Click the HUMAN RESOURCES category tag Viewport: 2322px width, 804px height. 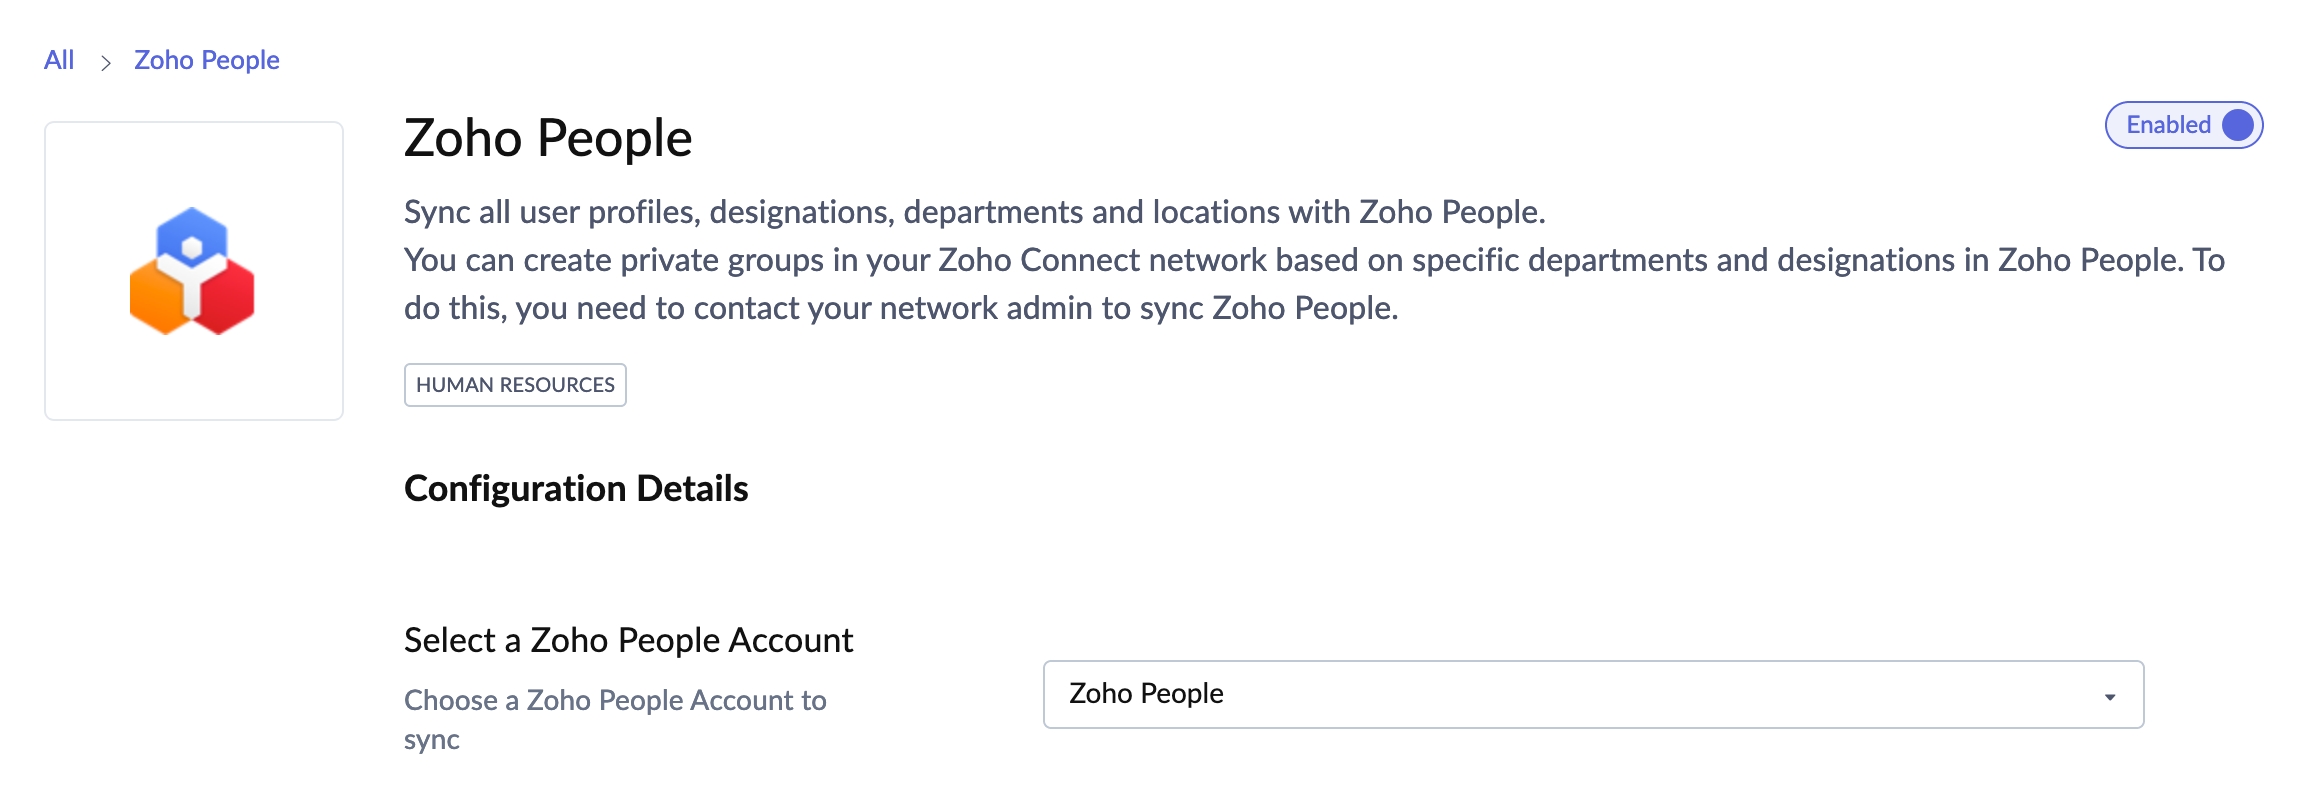pos(515,385)
